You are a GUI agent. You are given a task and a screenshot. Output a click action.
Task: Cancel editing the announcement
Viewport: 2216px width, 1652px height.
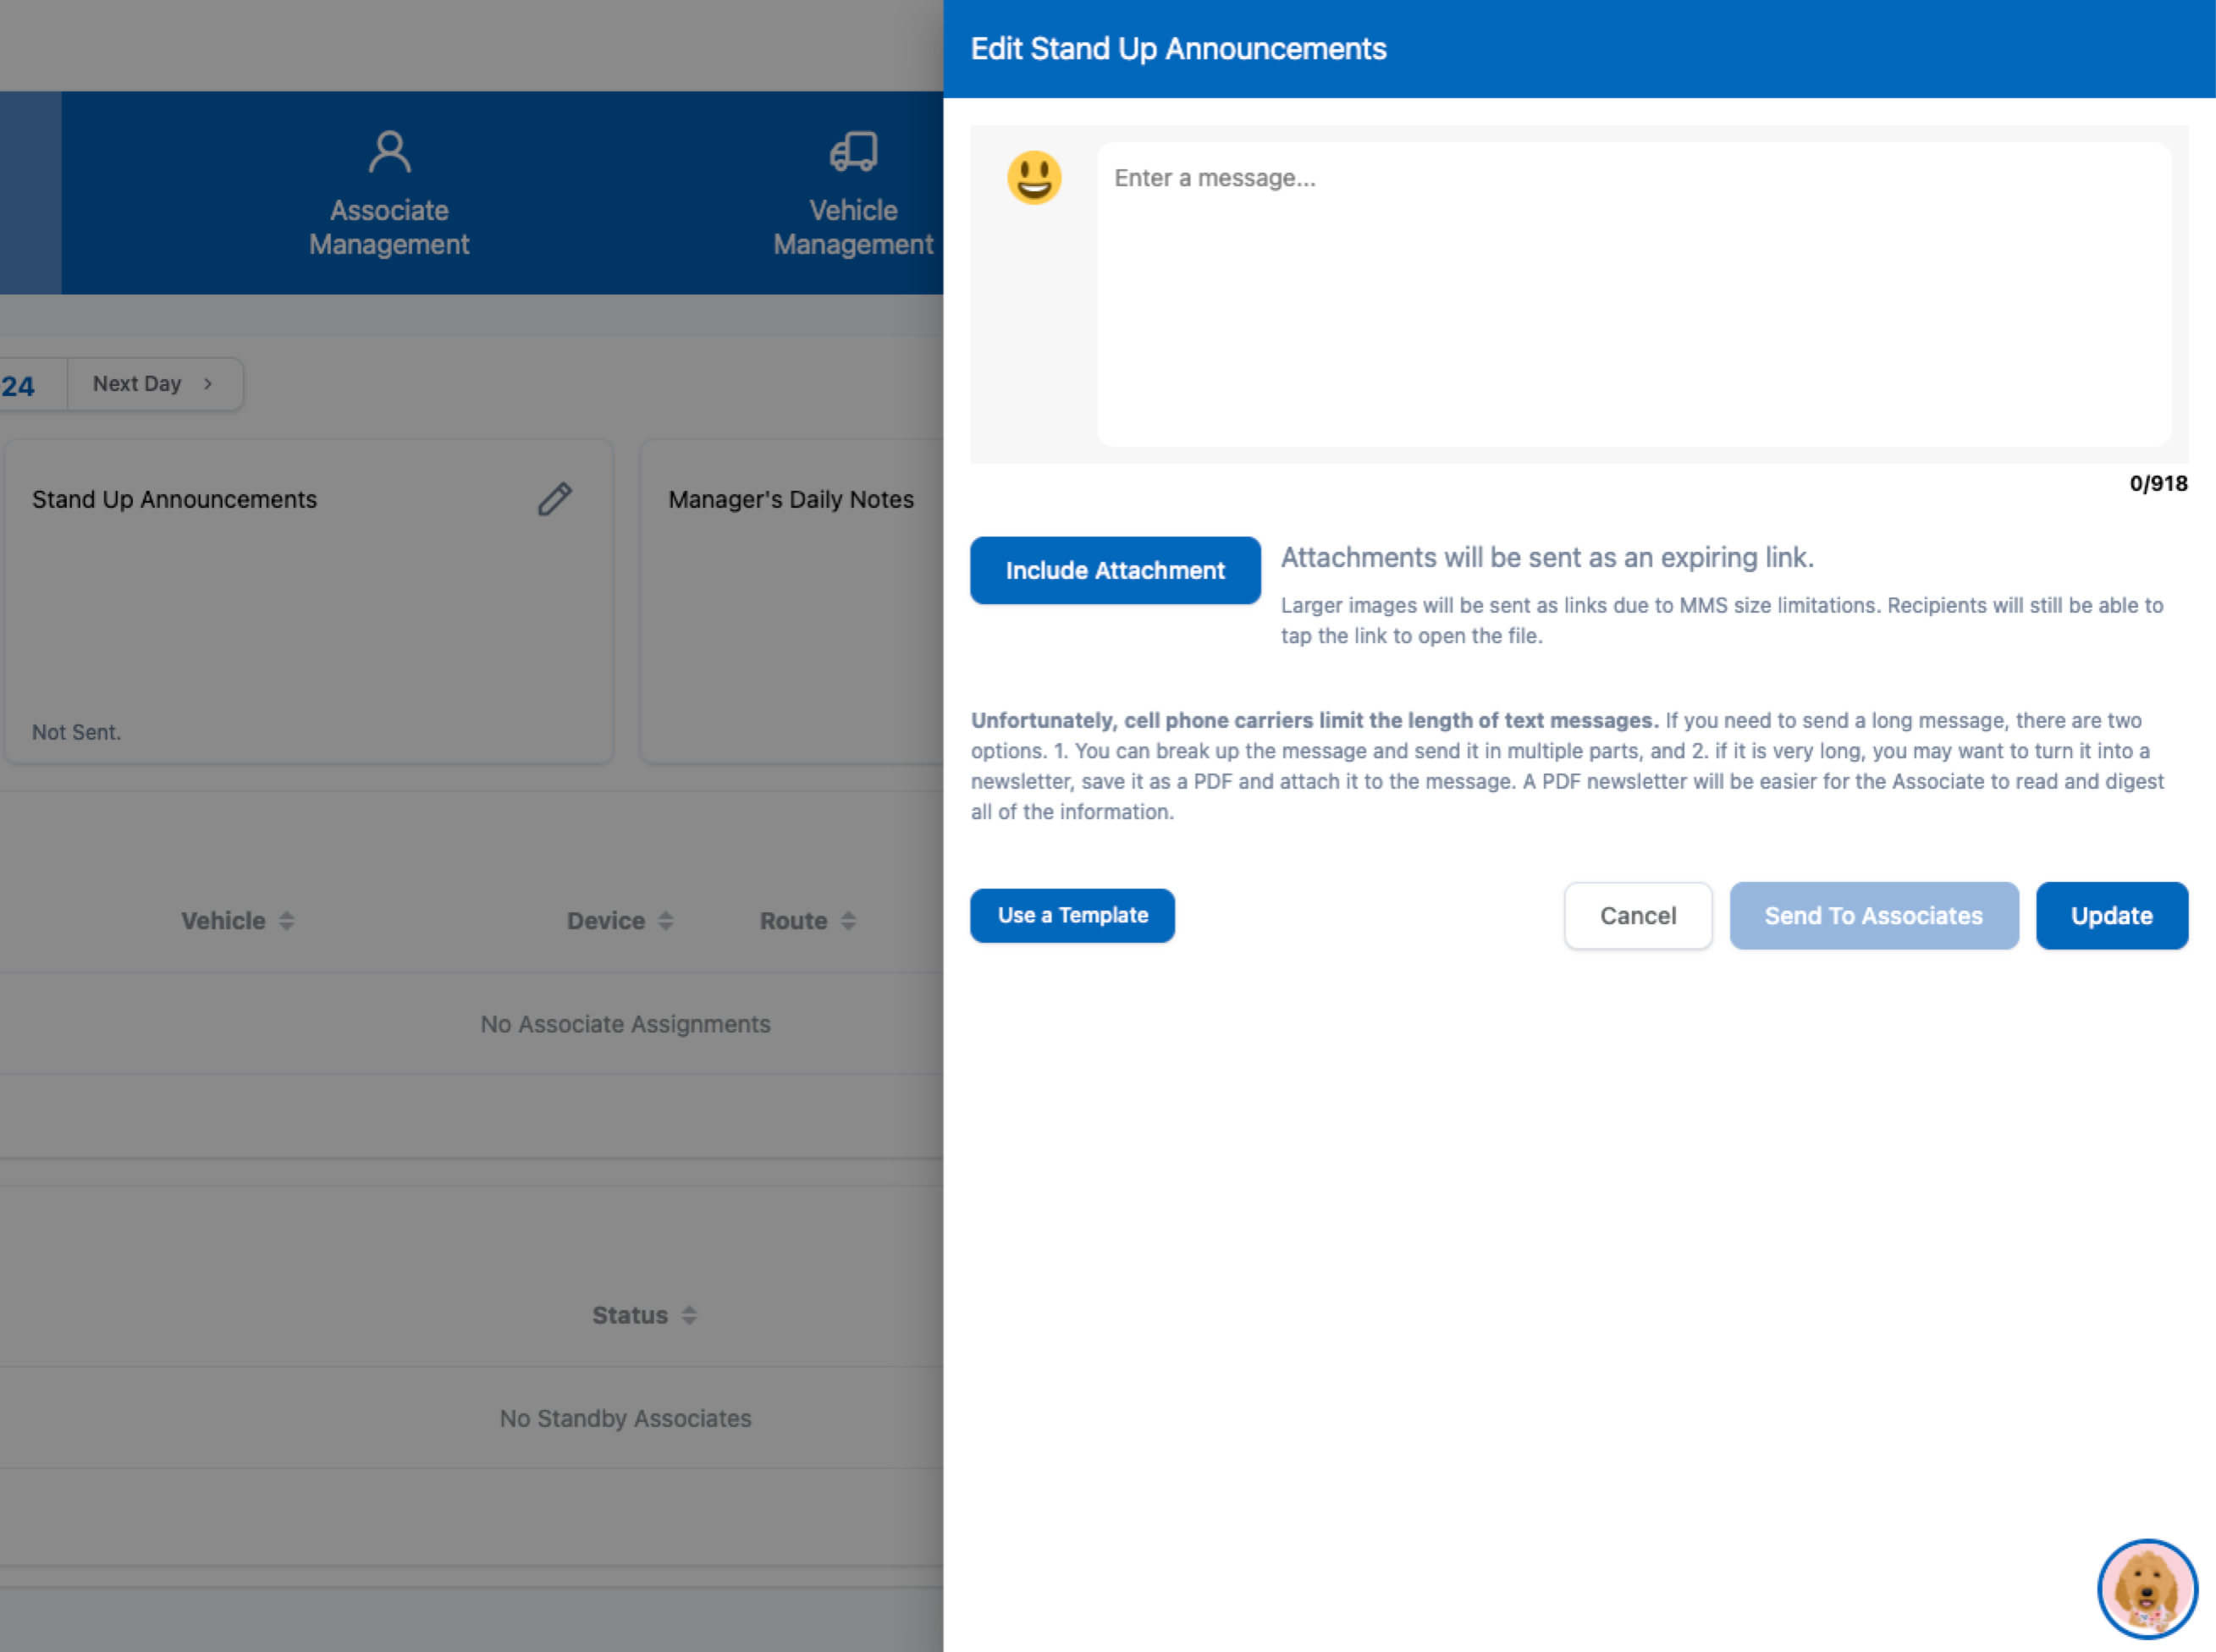(x=1637, y=915)
